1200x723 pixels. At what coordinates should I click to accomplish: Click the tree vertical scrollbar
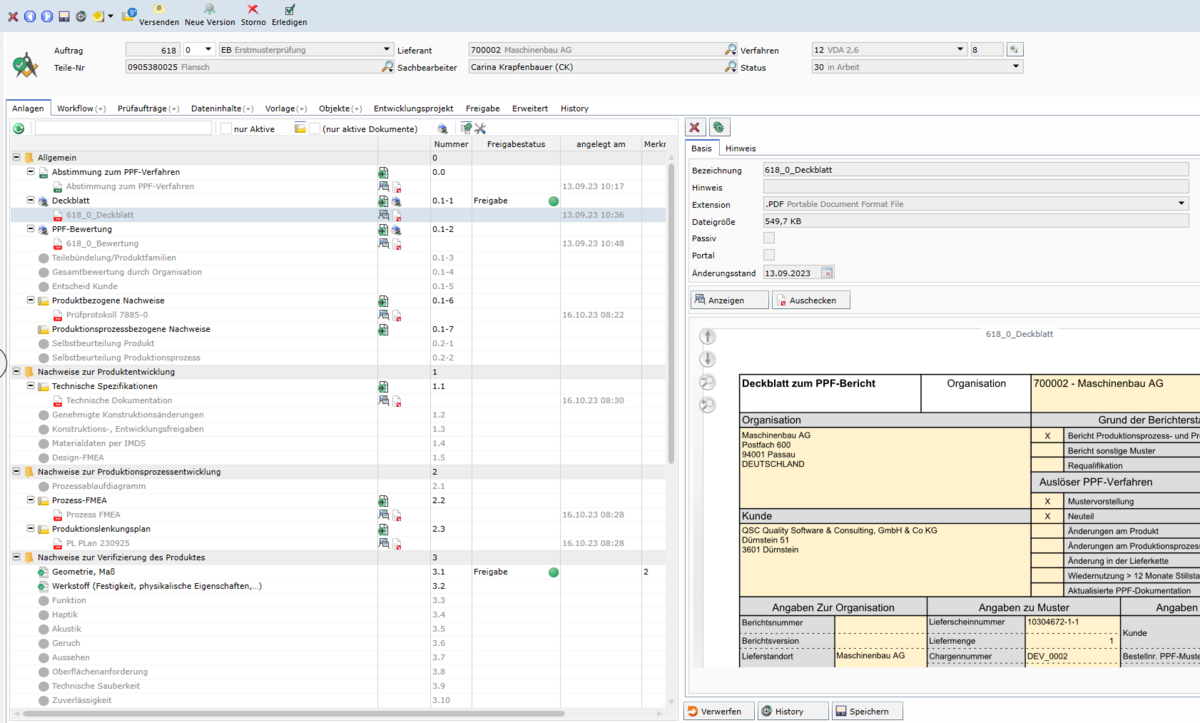tap(671, 315)
